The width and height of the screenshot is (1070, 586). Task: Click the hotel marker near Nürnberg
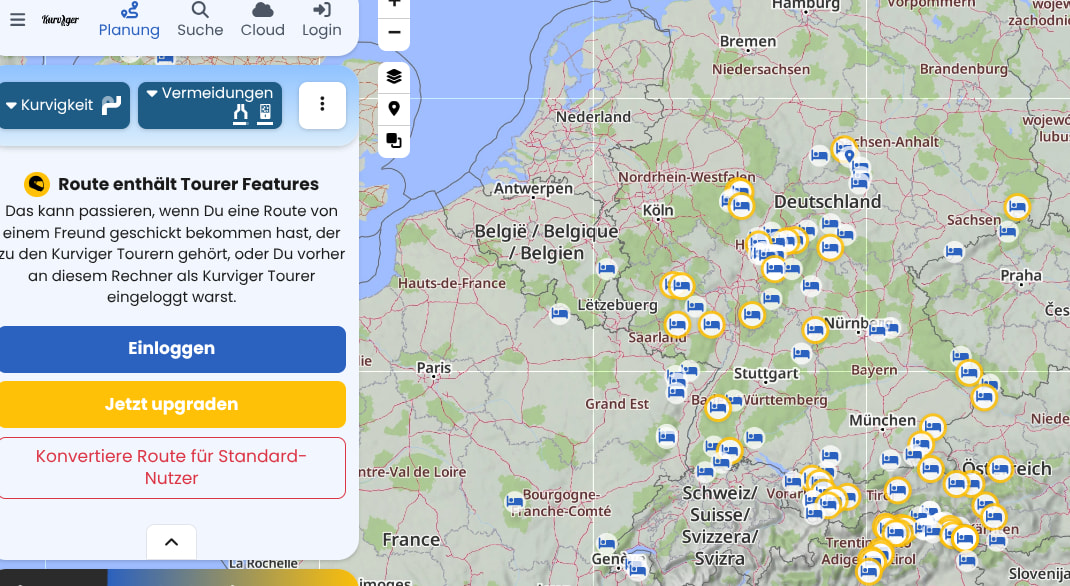tap(815, 329)
